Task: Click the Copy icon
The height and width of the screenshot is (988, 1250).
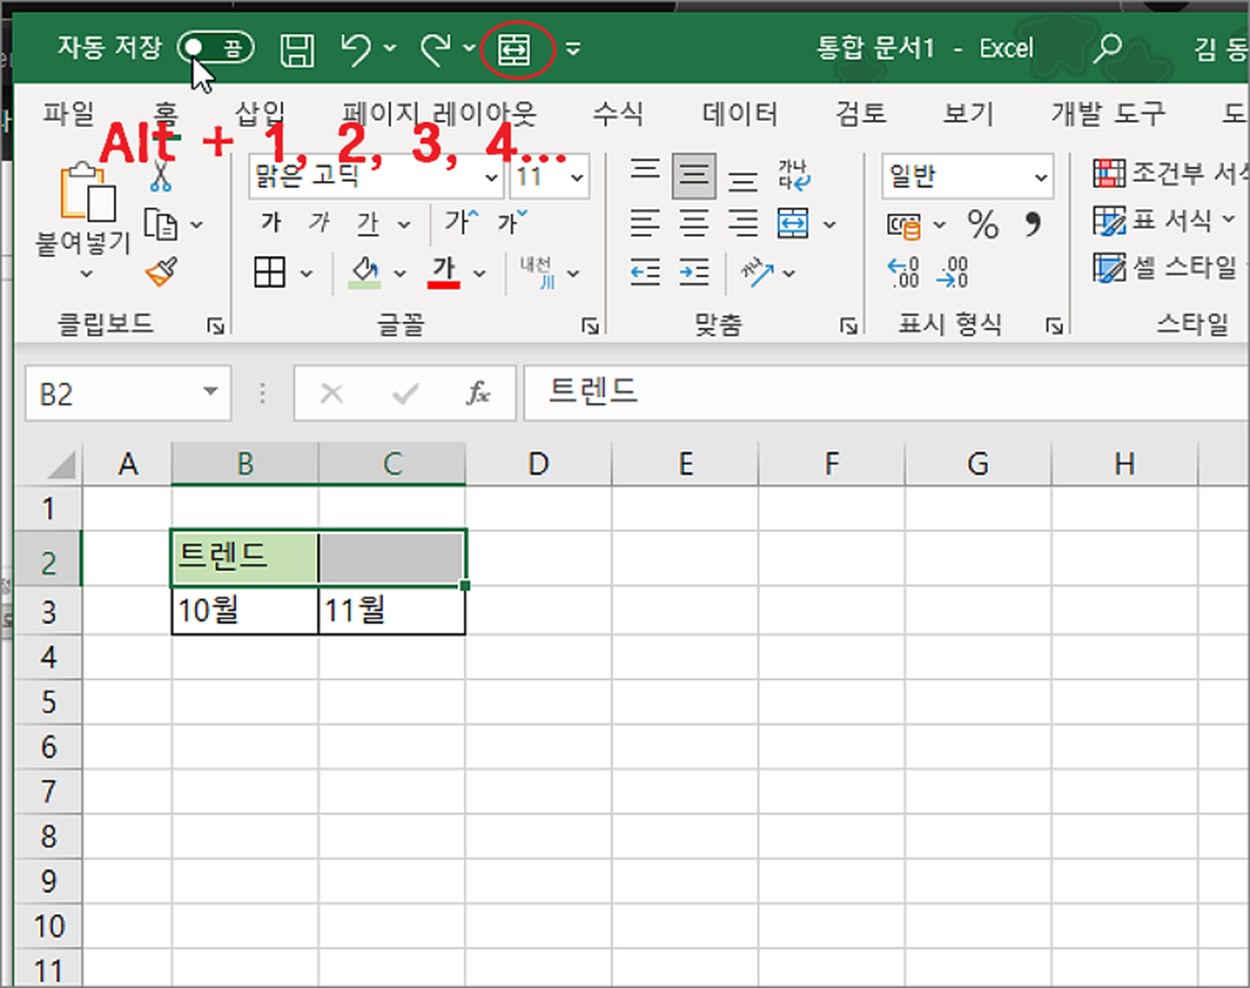Action: [x=161, y=224]
